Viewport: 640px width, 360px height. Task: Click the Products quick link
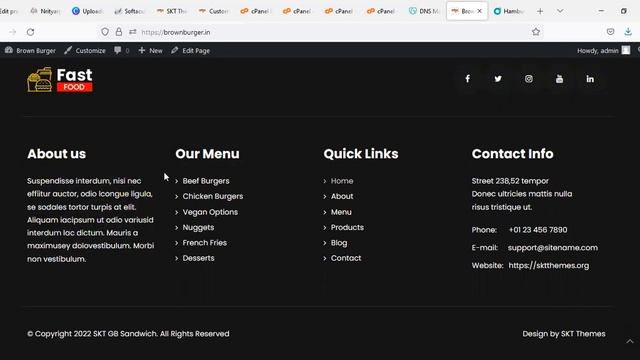point(347,227)
